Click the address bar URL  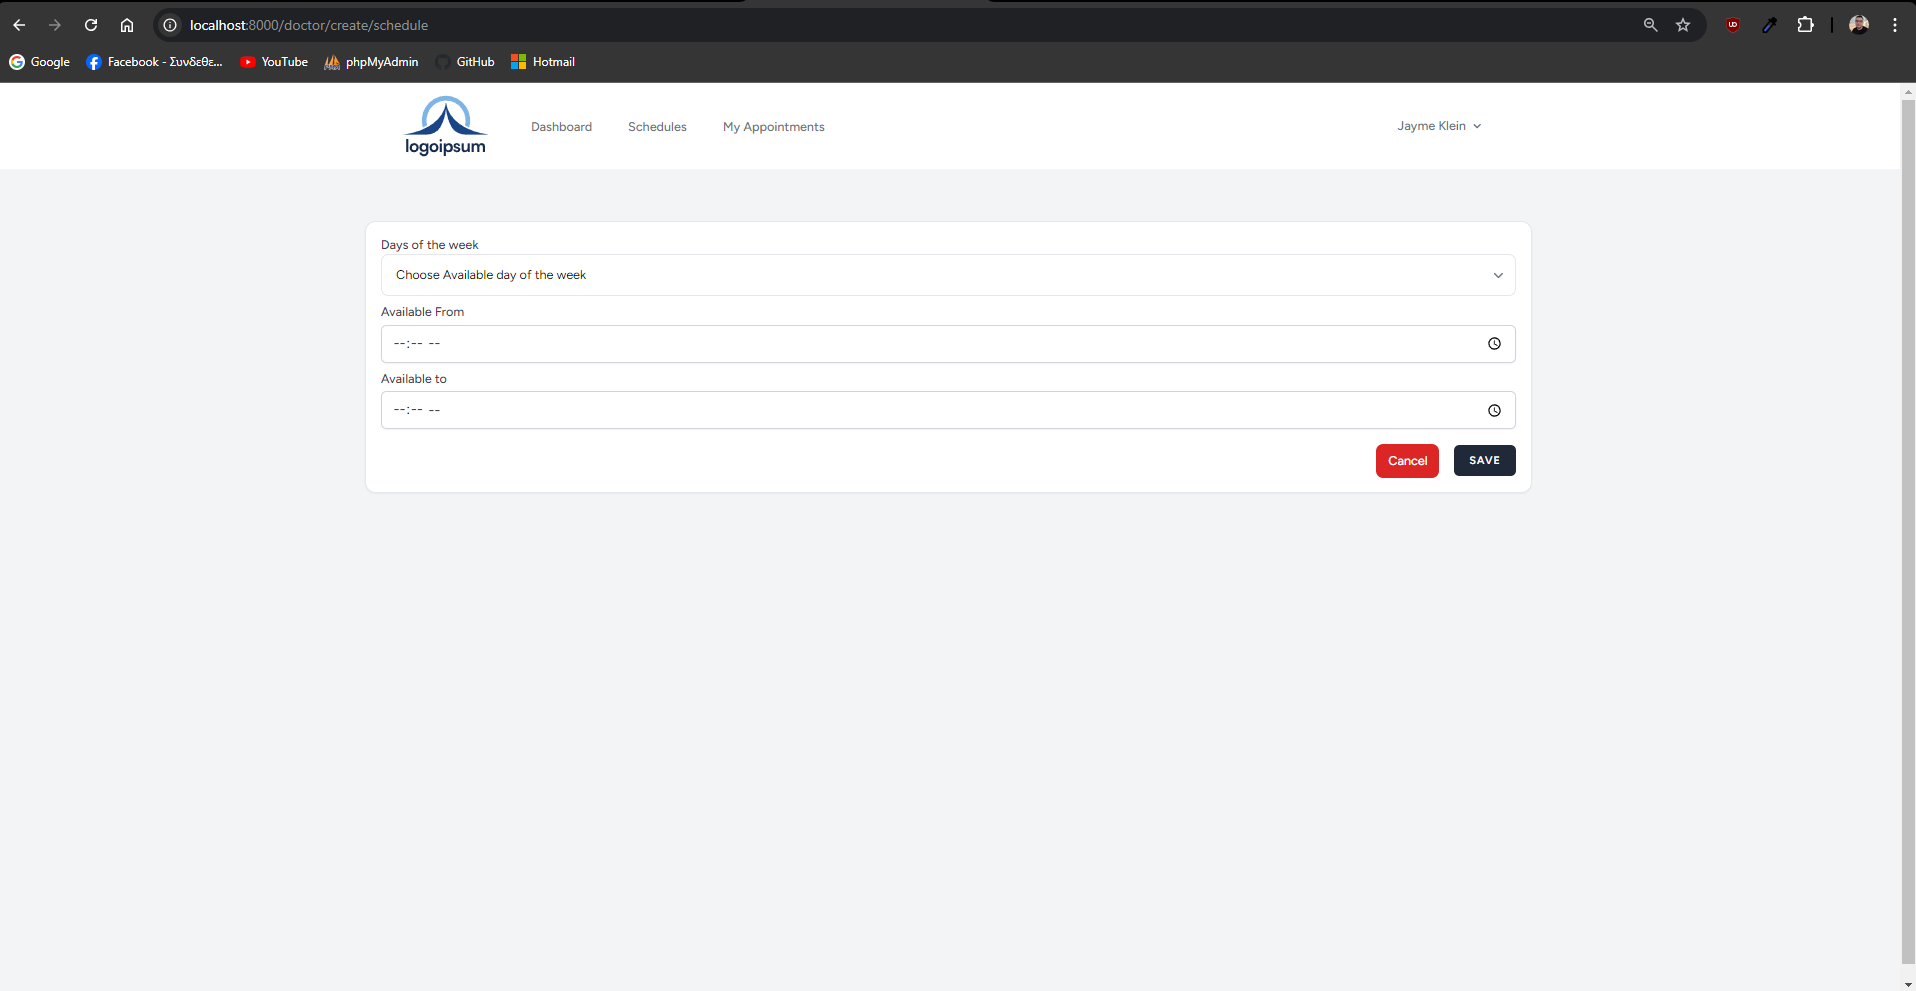point(309,25)
